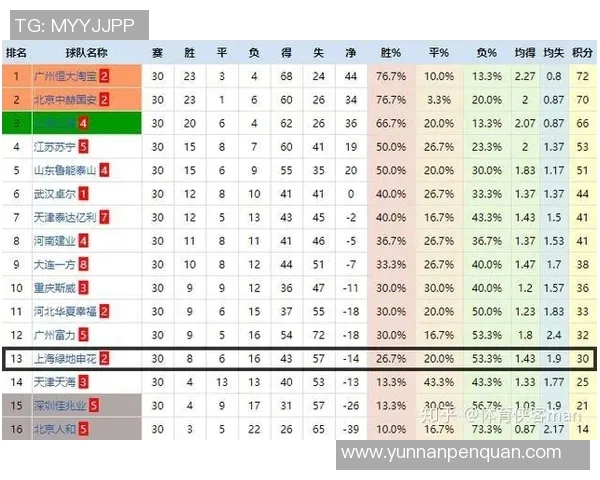Click the red badge next to 上海绿地申花

click(x=104, y=358)
